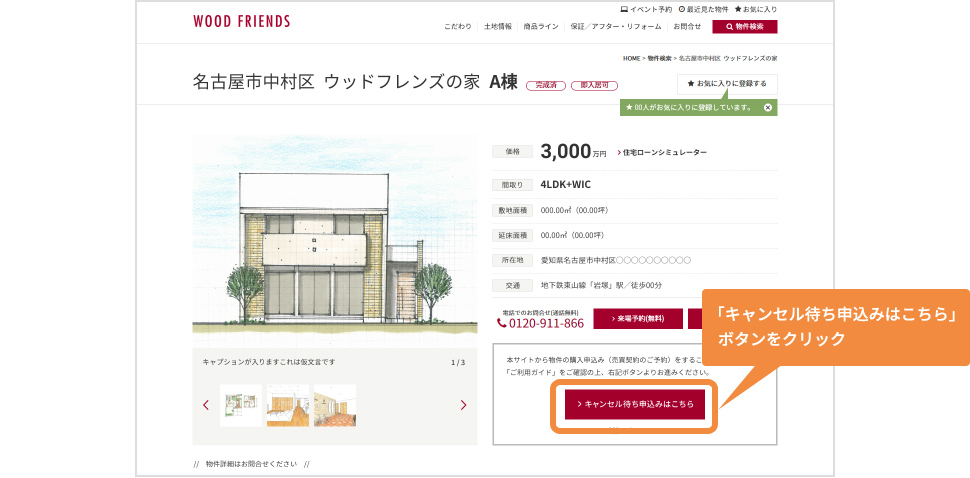The width and height of the screenshot is (970, 478).
Task: Show next image with right arrow
Action: tap(463, 405)
